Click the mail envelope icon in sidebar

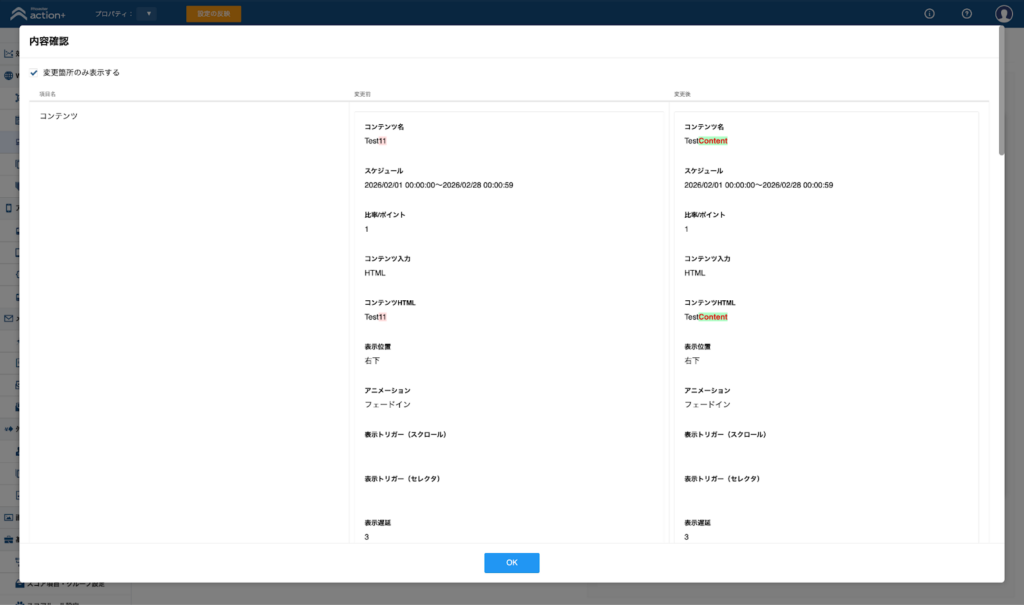pyautogui.click(x=9, y=318)
